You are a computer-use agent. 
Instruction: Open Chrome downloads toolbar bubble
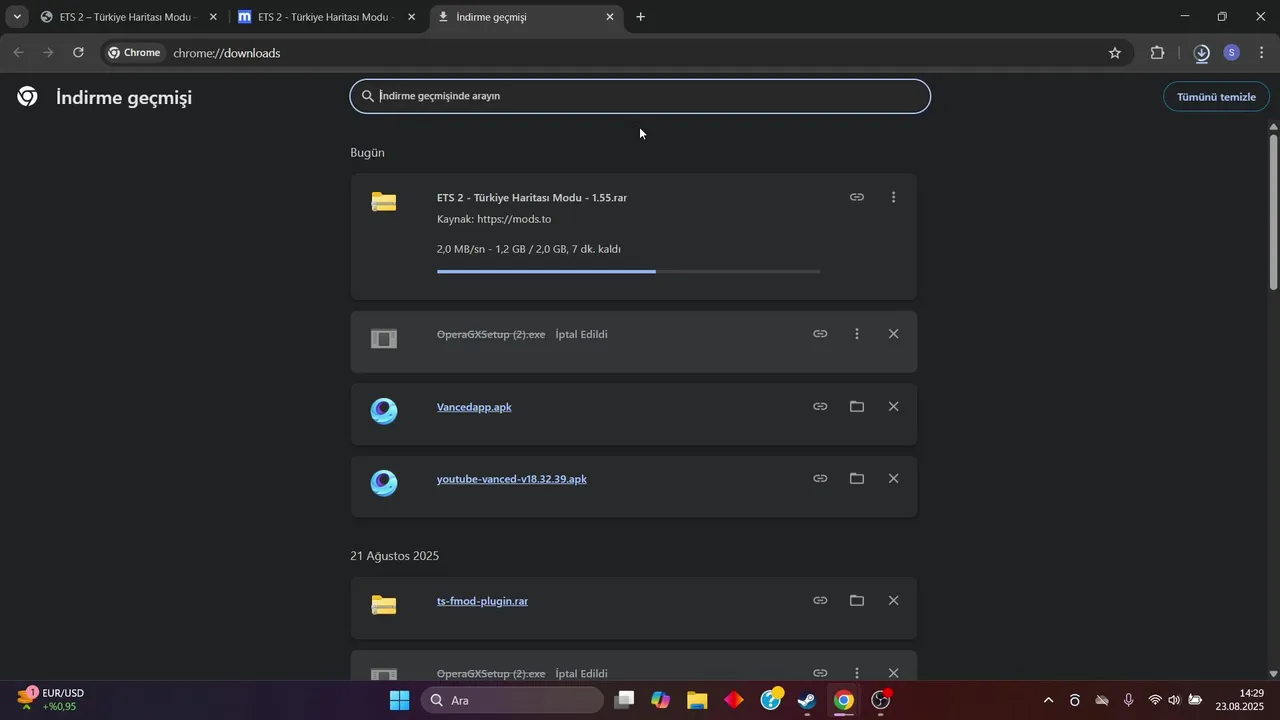[x=1202, y=53]
